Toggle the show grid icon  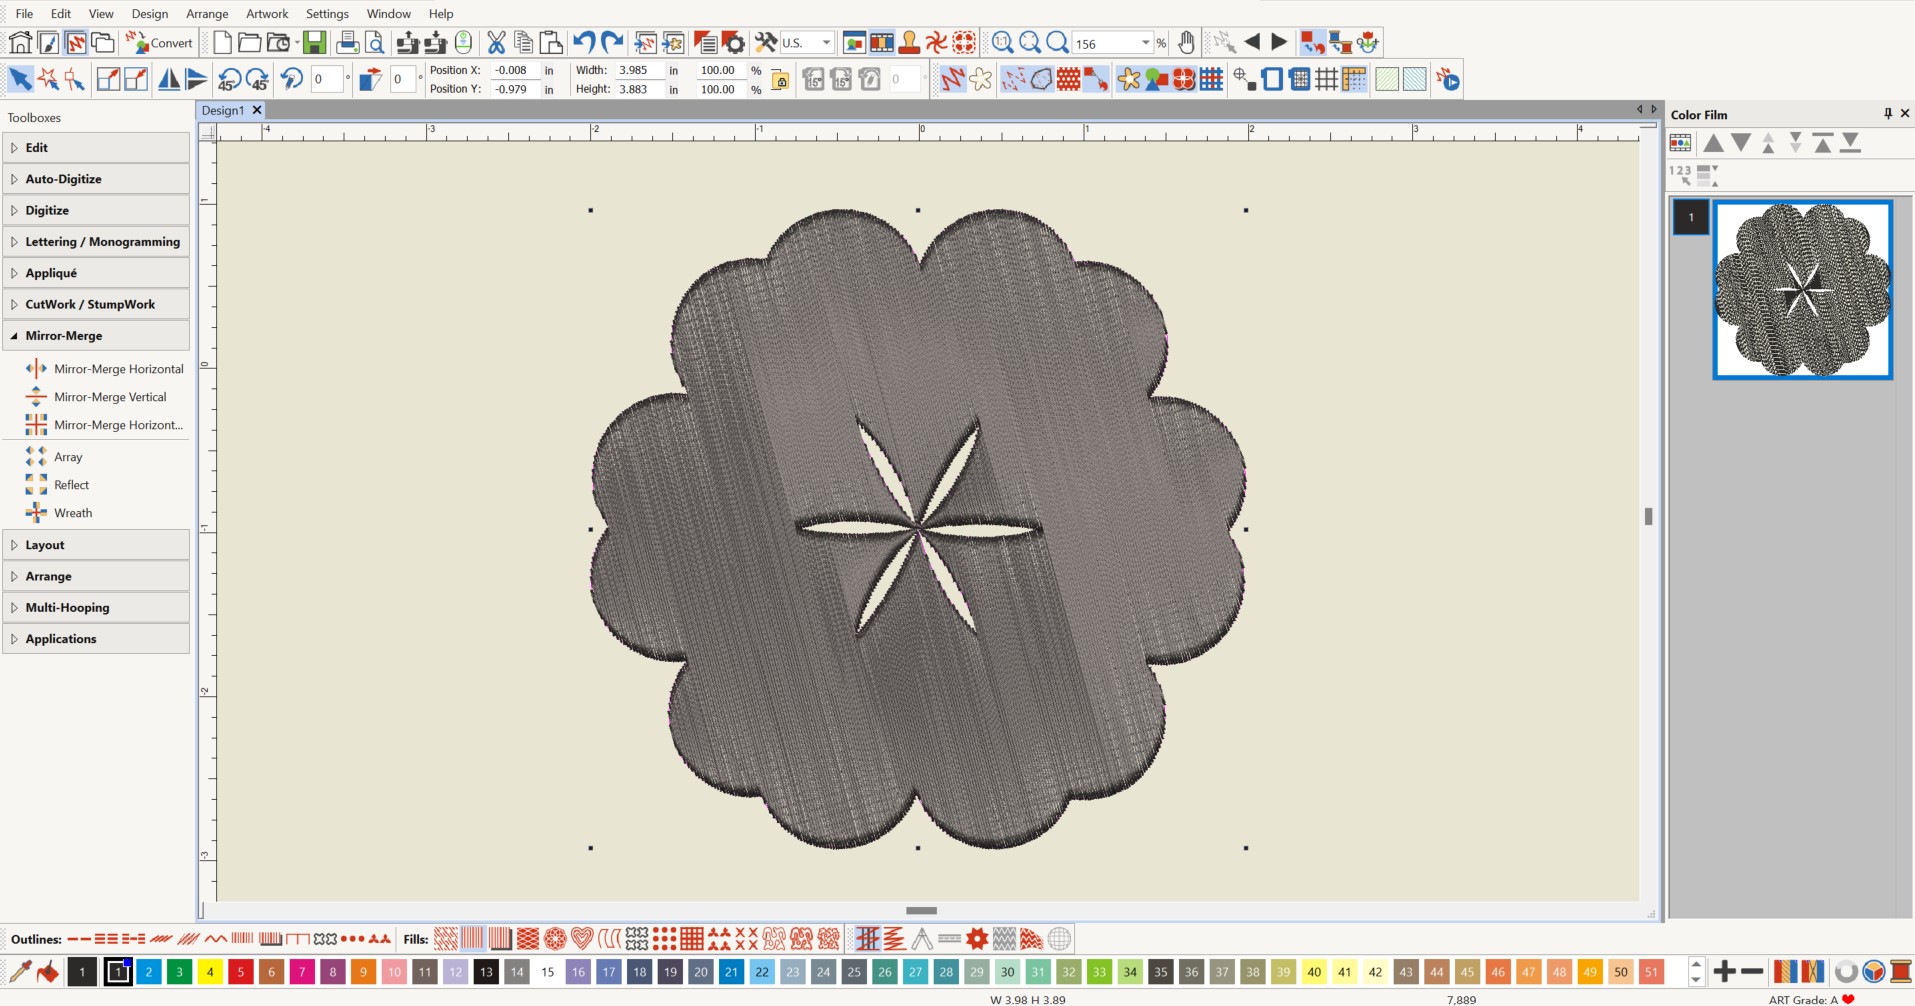(x=1326, y=79)
